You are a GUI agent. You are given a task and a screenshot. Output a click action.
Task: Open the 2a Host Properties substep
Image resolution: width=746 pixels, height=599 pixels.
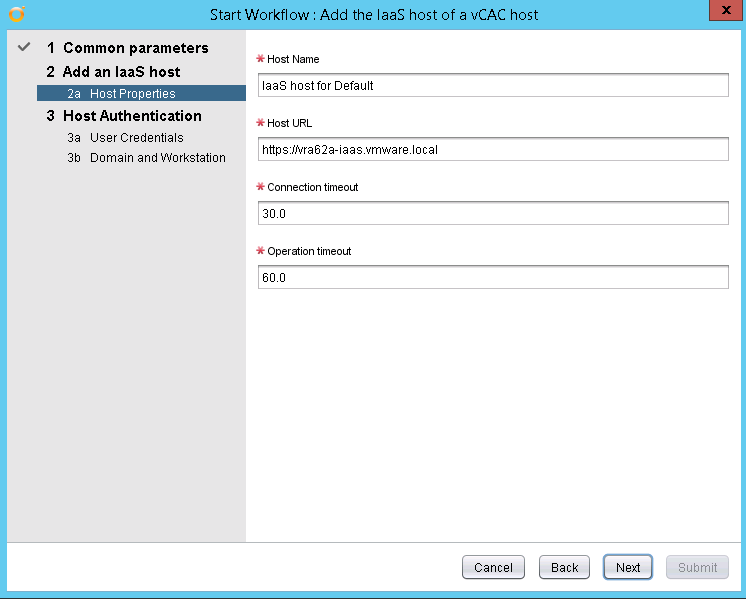[132, 94]
